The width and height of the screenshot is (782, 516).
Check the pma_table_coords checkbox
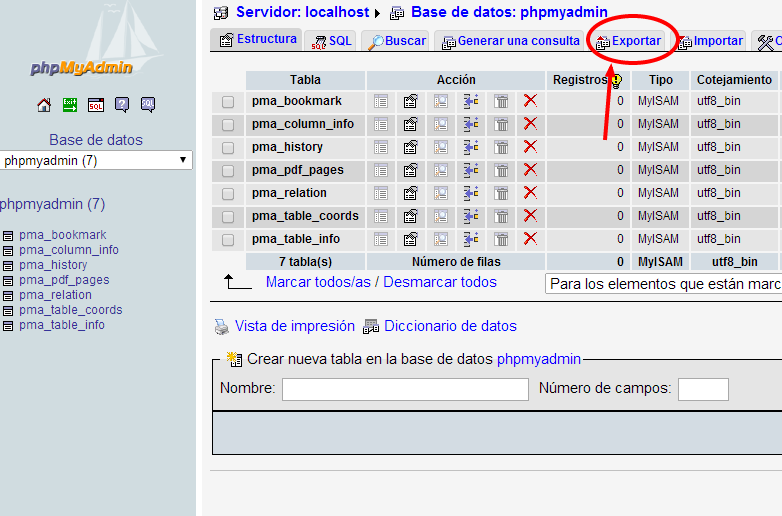pos(228,216)
